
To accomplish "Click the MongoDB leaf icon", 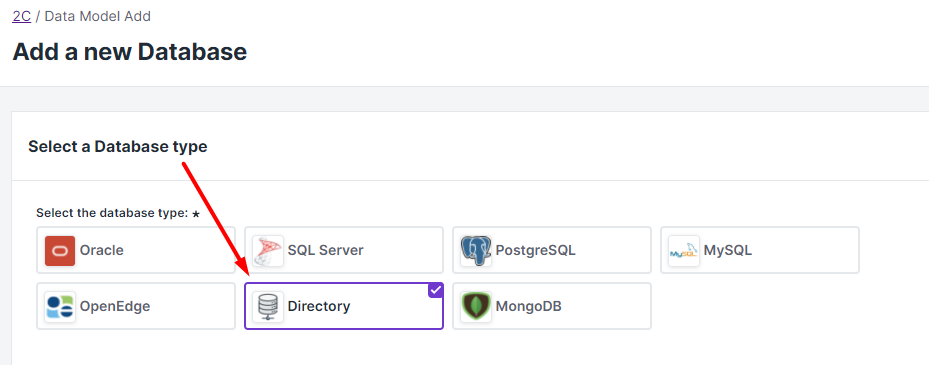I will coord(476,307).
